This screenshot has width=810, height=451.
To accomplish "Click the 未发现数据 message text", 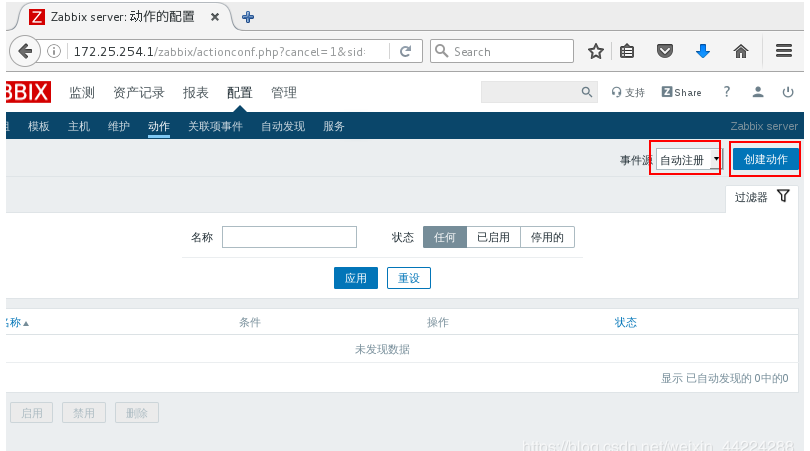I will [x=382, y=349].
